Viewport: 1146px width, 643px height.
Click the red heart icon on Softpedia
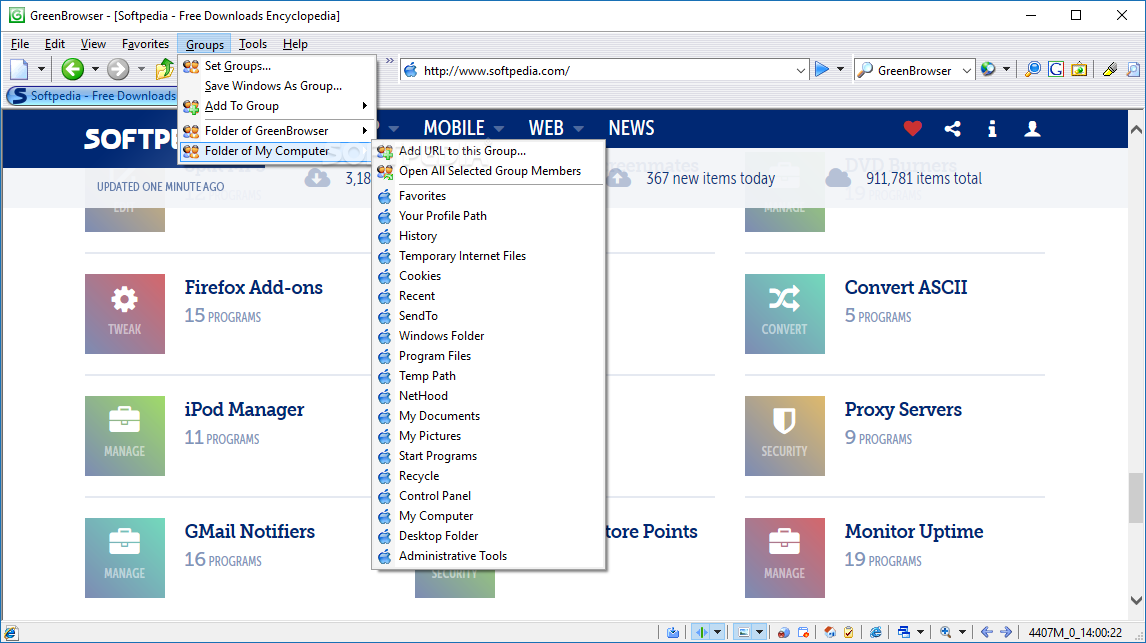tap(913, 129)
